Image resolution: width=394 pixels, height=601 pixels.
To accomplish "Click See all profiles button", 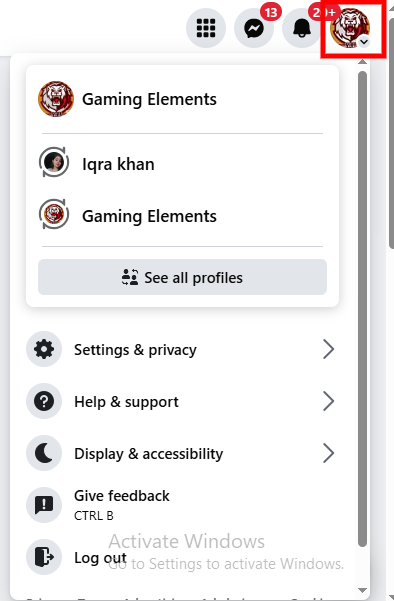I will tap(182, 277).
